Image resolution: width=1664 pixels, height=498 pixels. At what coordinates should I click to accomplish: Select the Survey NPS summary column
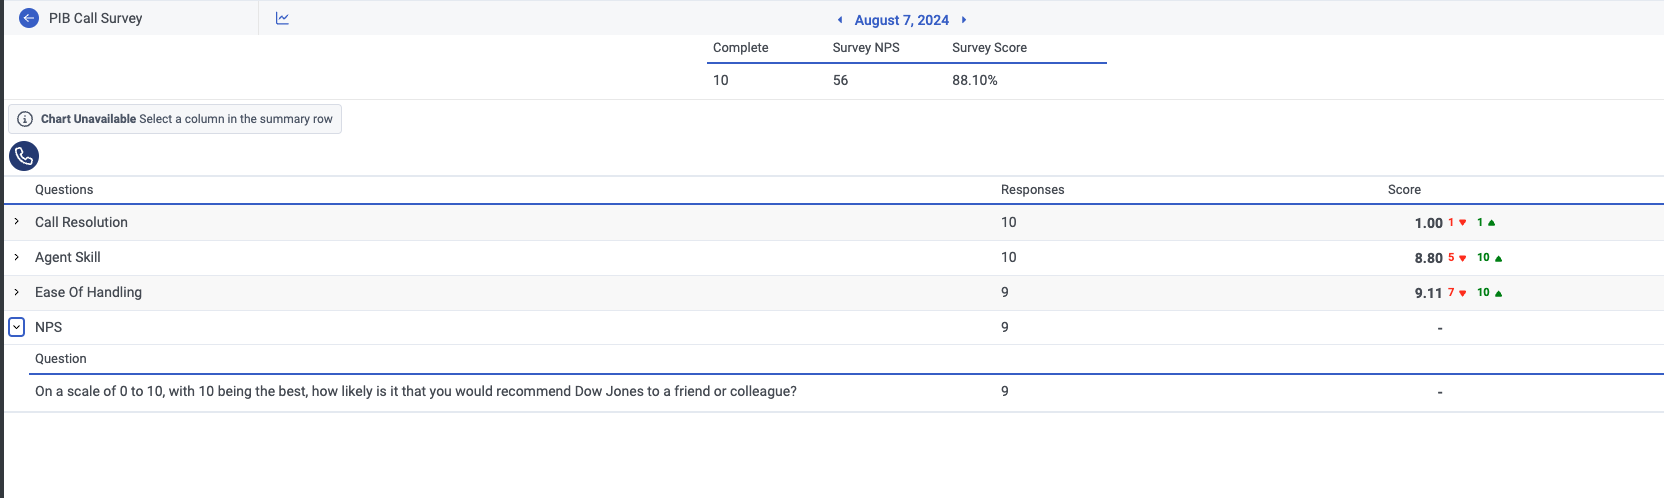tap(866, 48)
